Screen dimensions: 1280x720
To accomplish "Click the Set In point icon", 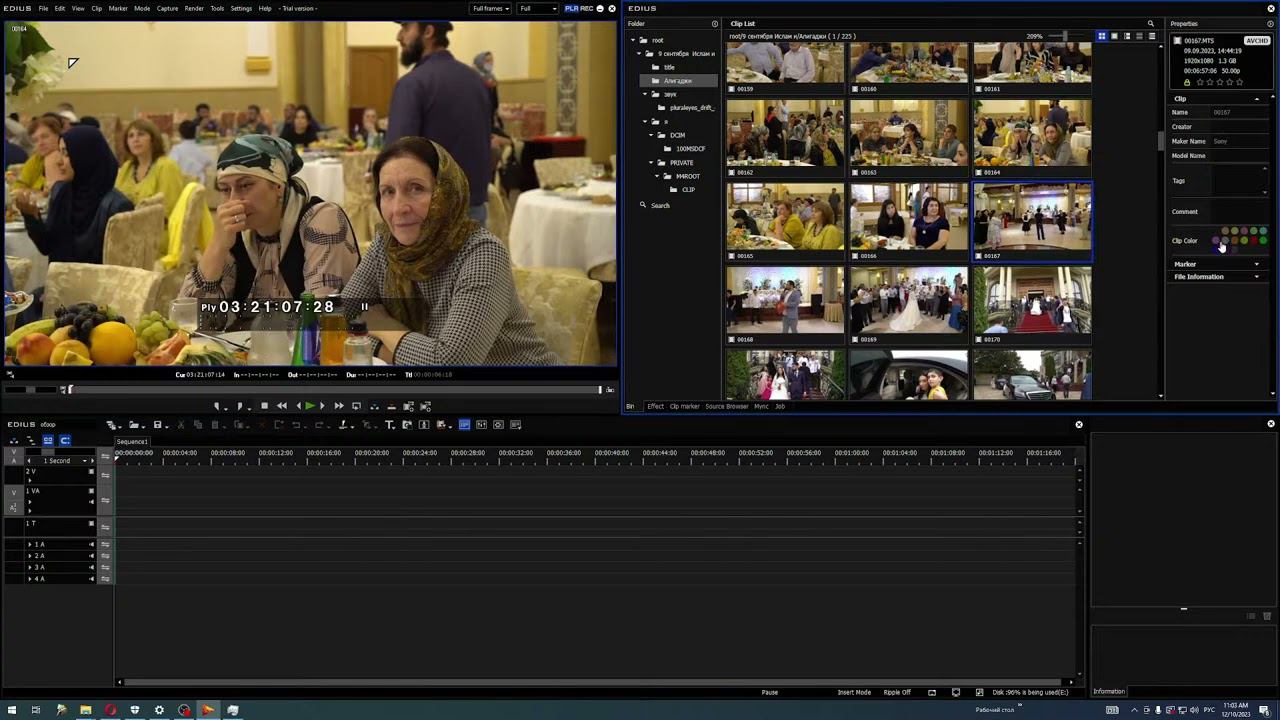I will (218, 406).
